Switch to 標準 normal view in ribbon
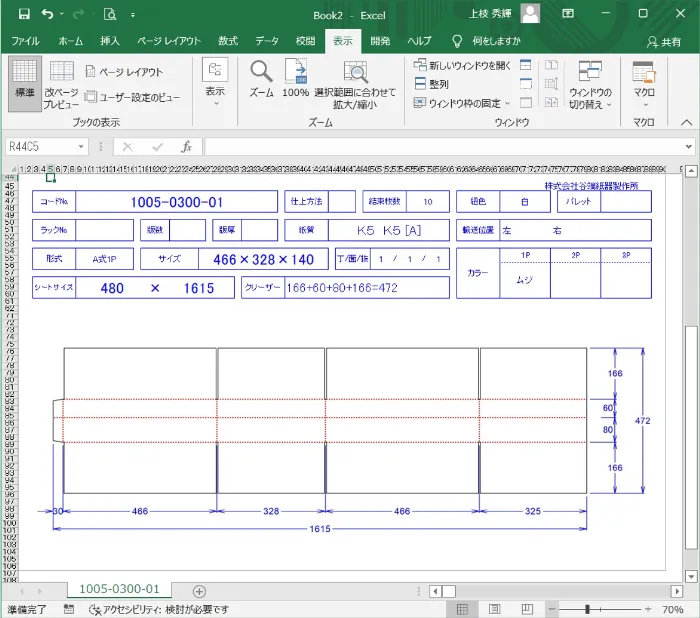The height and width of the screenshot is (618, 700). pos(24,78)
